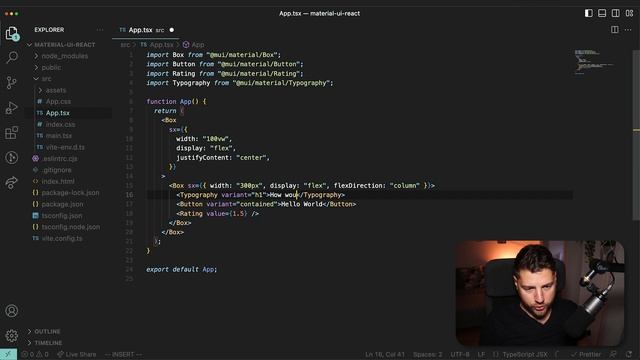Open .eslintrc.cjs file

click(59, 158)
